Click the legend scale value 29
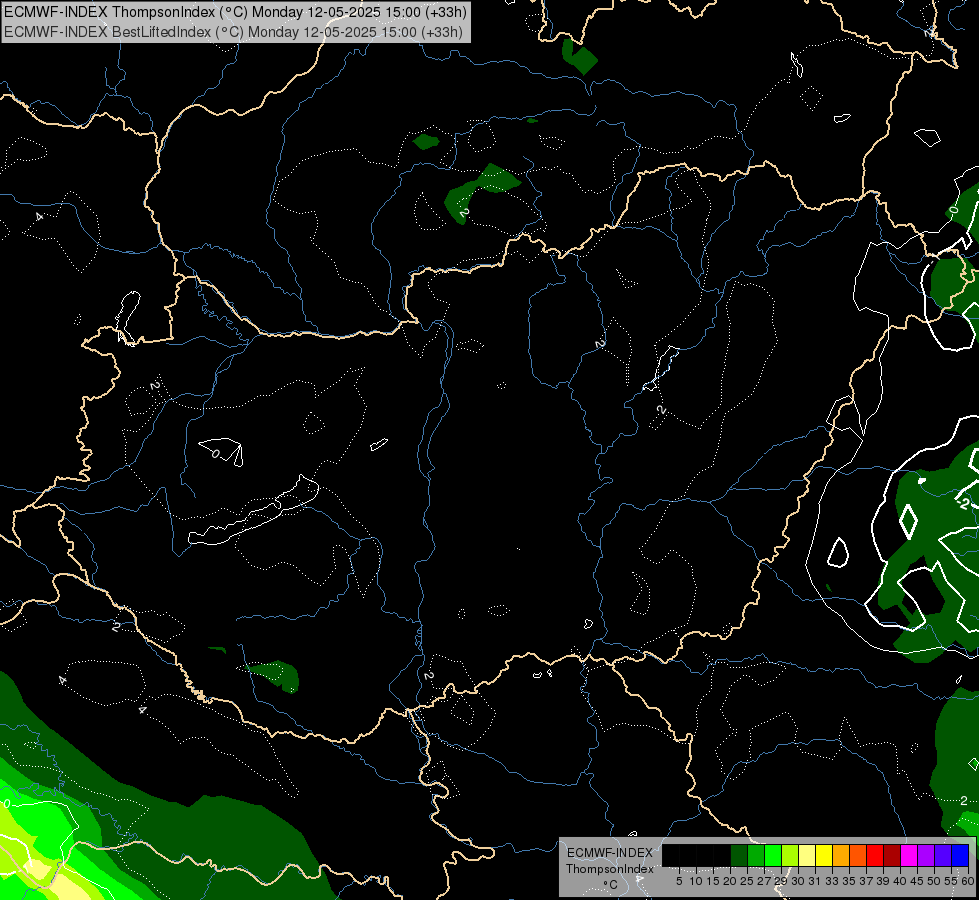 click(781, 881)
